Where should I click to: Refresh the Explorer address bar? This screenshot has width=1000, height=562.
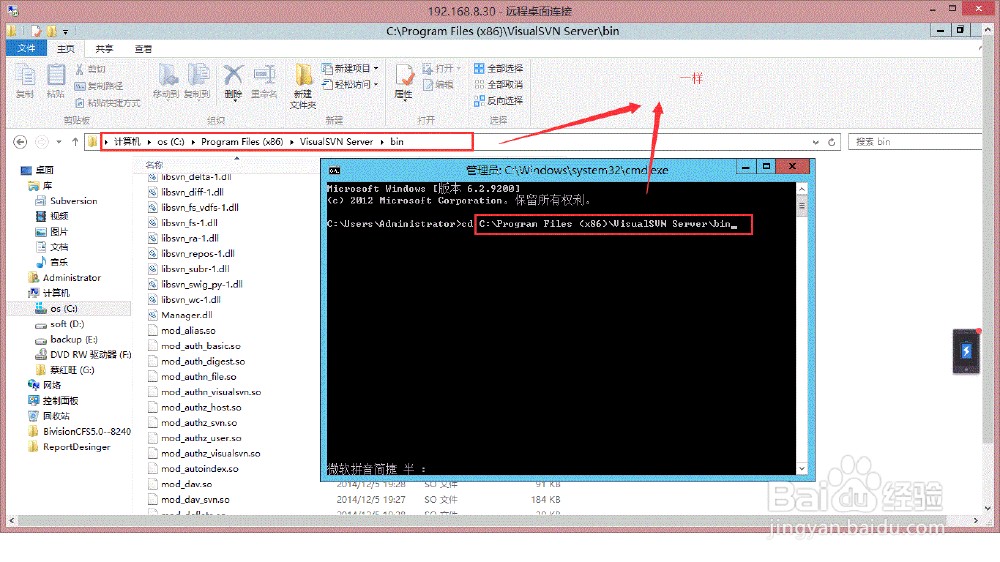click(x=832, y=142)
